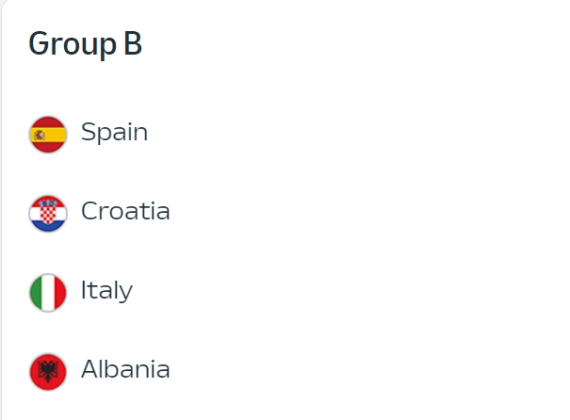Image resolution: width=570 pixels, height=420 pixels.
Task: Click the checkered shield on Croatia's flag
Action: (x=48, y=214)
